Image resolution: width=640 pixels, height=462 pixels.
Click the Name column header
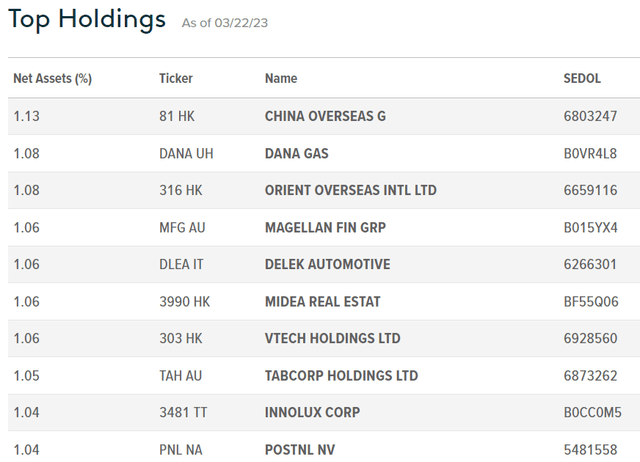tap(281, 78)
